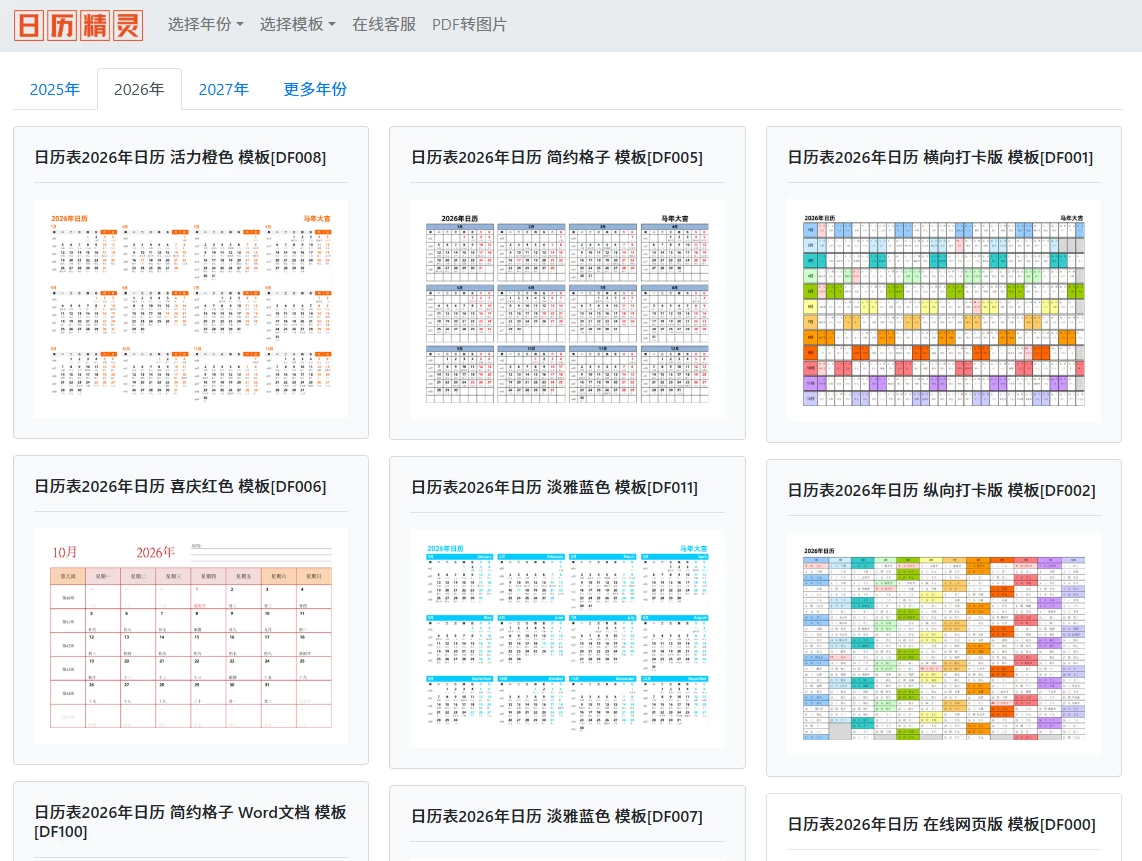
Task: Click the 简约格子 Word文档 模板[DF100] title
Action: pos(190,821)
